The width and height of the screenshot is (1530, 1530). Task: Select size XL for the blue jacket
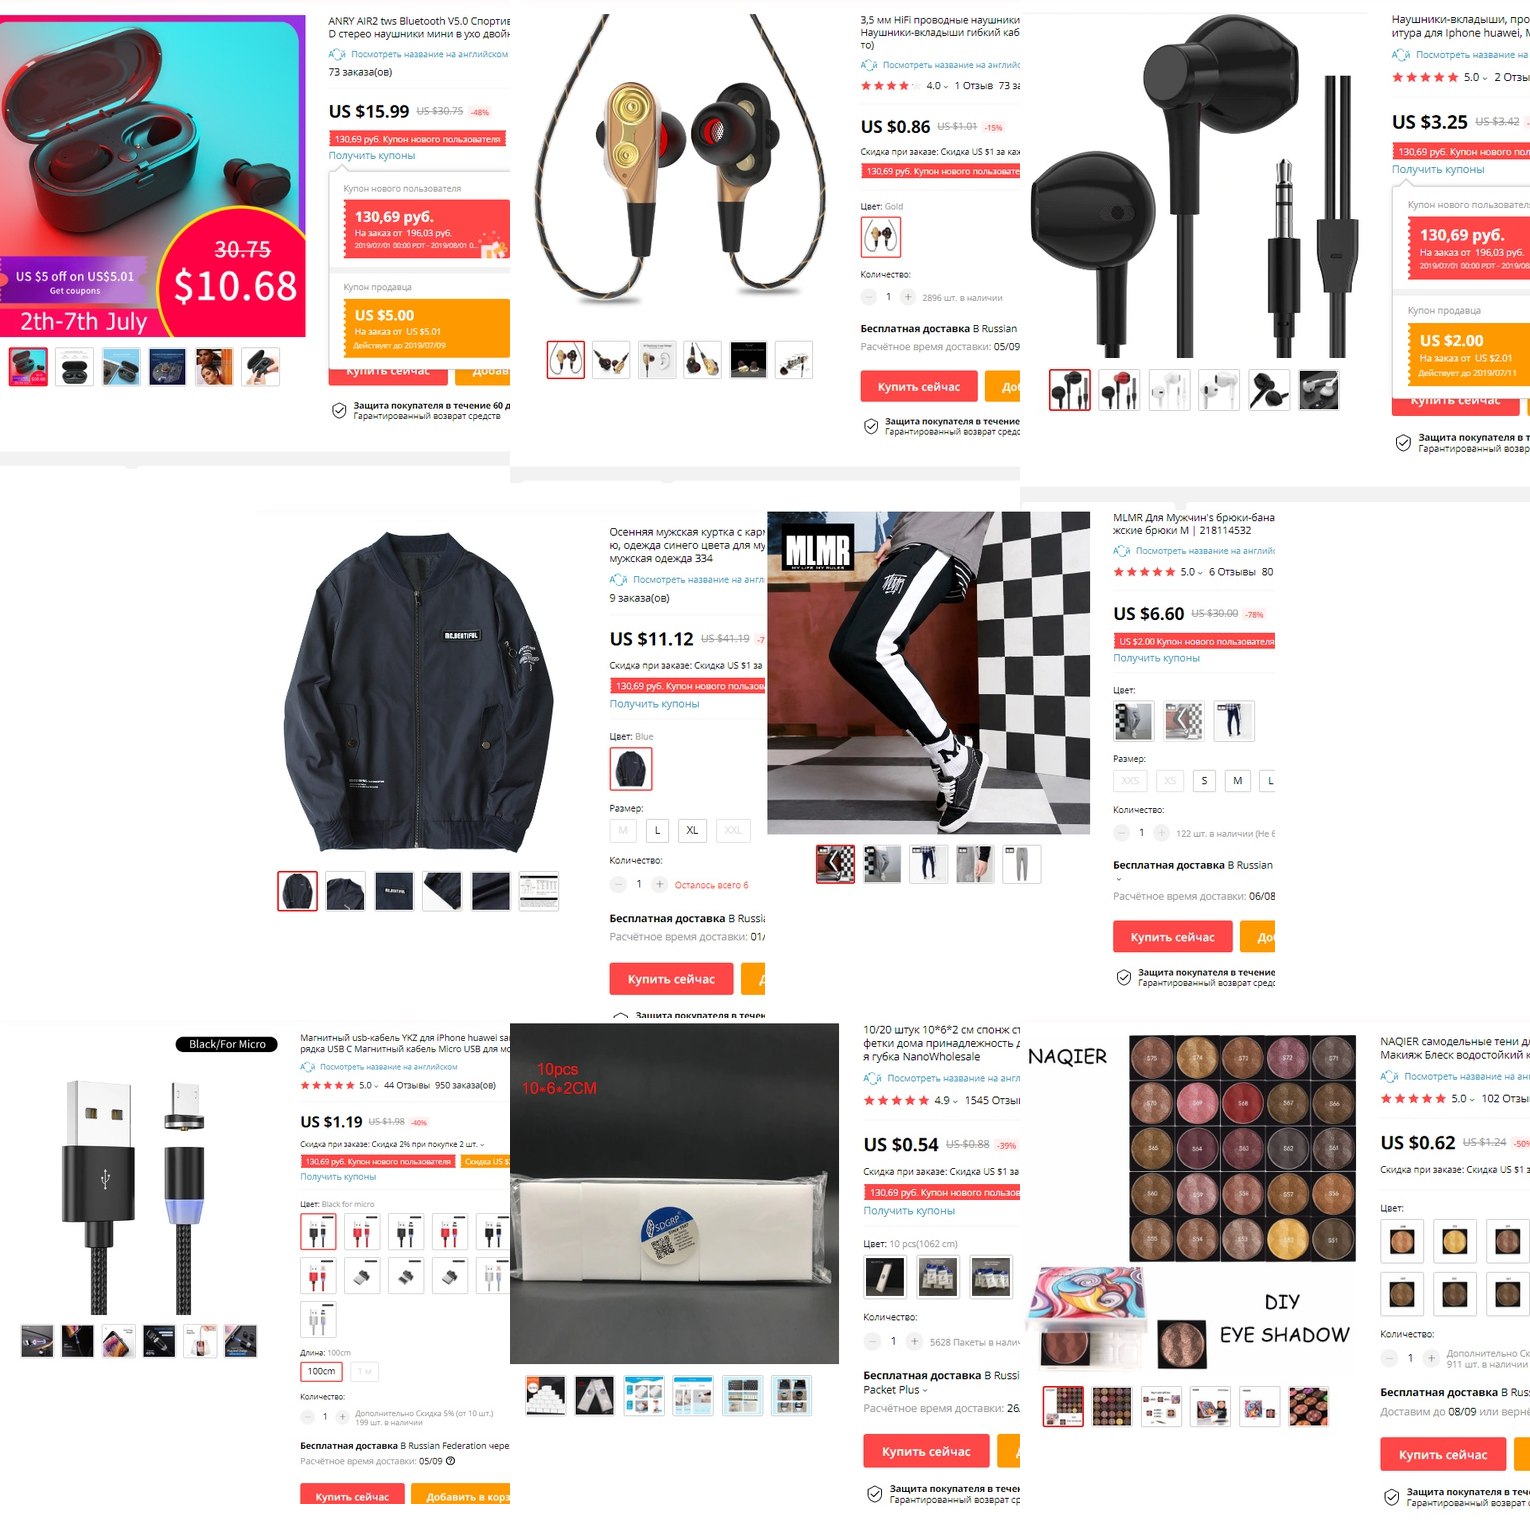692,830
